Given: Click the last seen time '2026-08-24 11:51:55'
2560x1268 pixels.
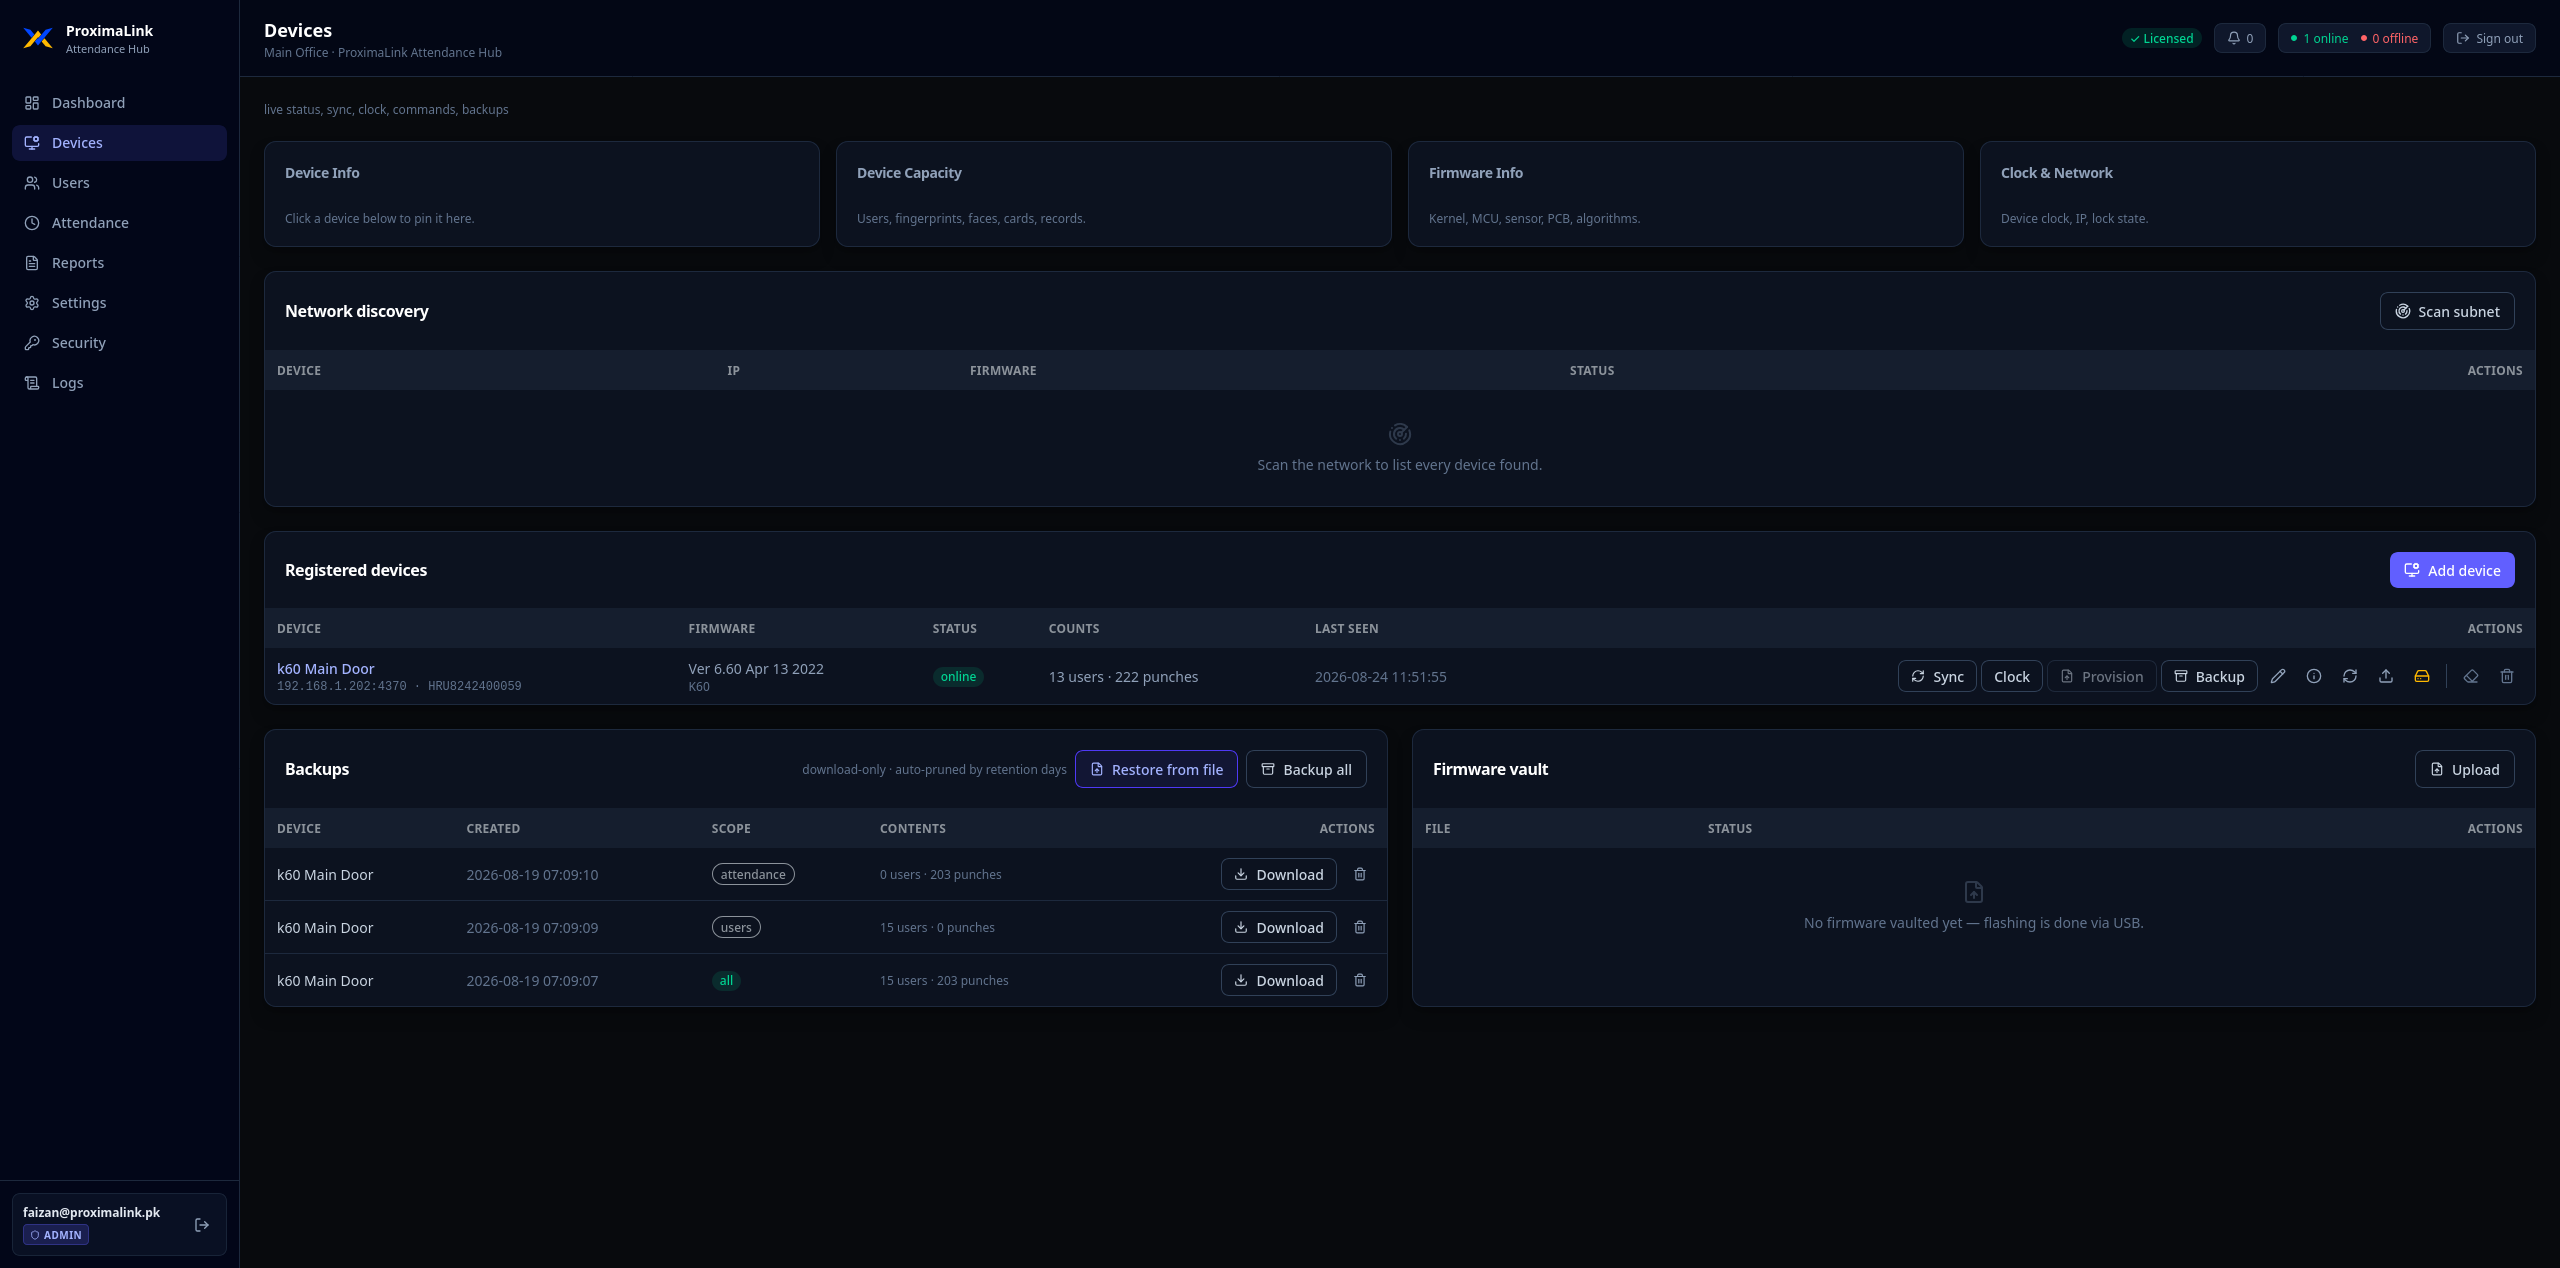Looking at the screenshot, I should (1380, 677).
